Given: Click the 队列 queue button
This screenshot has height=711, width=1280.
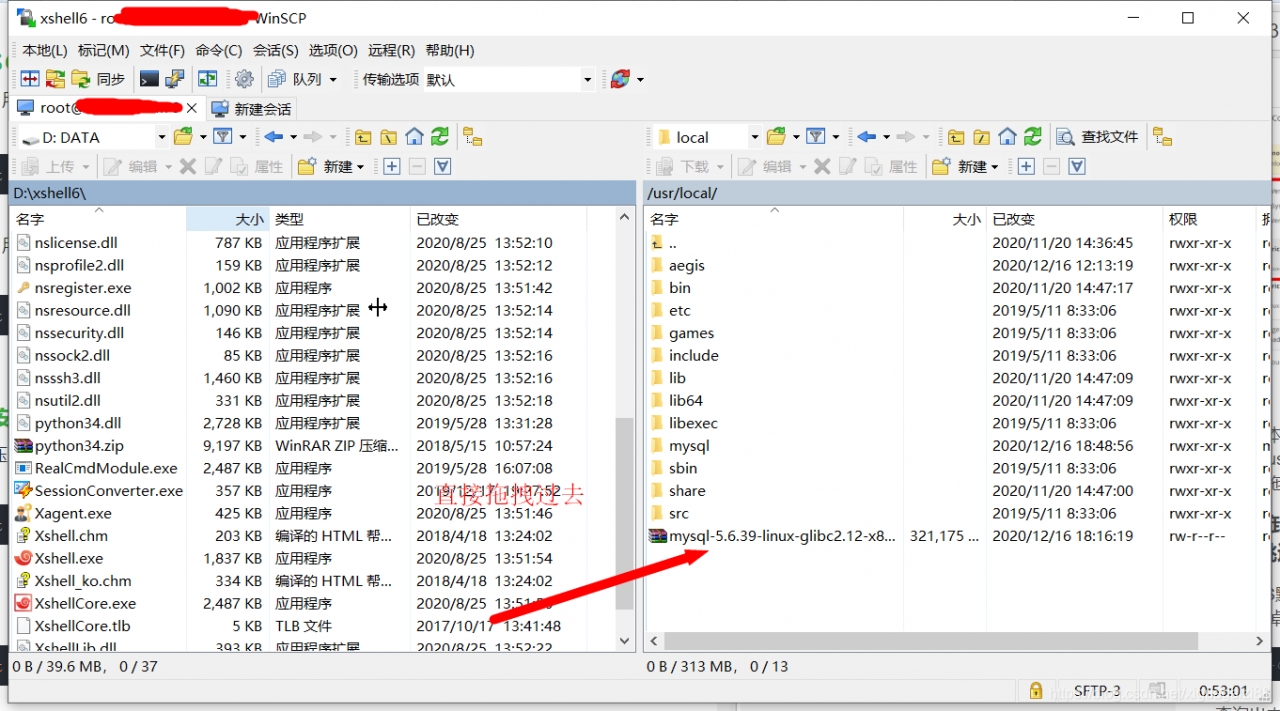Looking at the screenshot, I should click(x=295, y=79).
